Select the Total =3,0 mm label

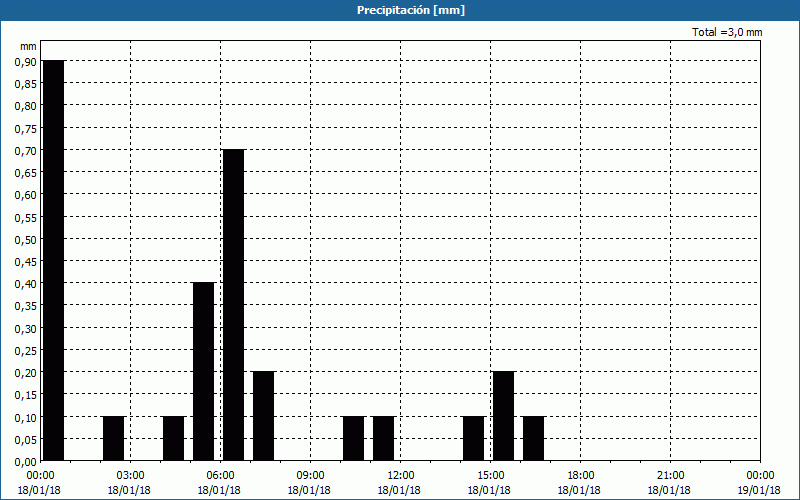[727, 32]
